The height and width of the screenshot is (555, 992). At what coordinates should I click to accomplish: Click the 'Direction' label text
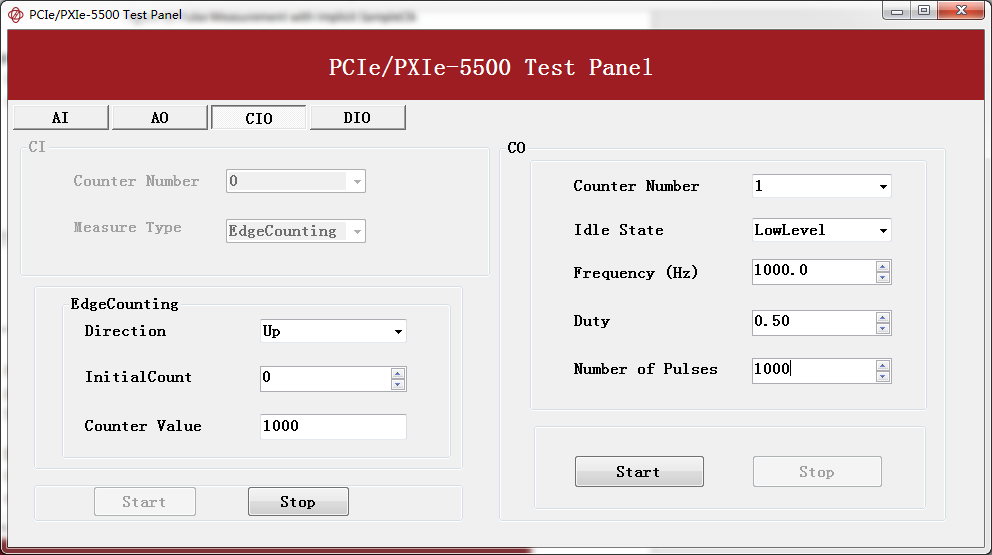point(125,331)
